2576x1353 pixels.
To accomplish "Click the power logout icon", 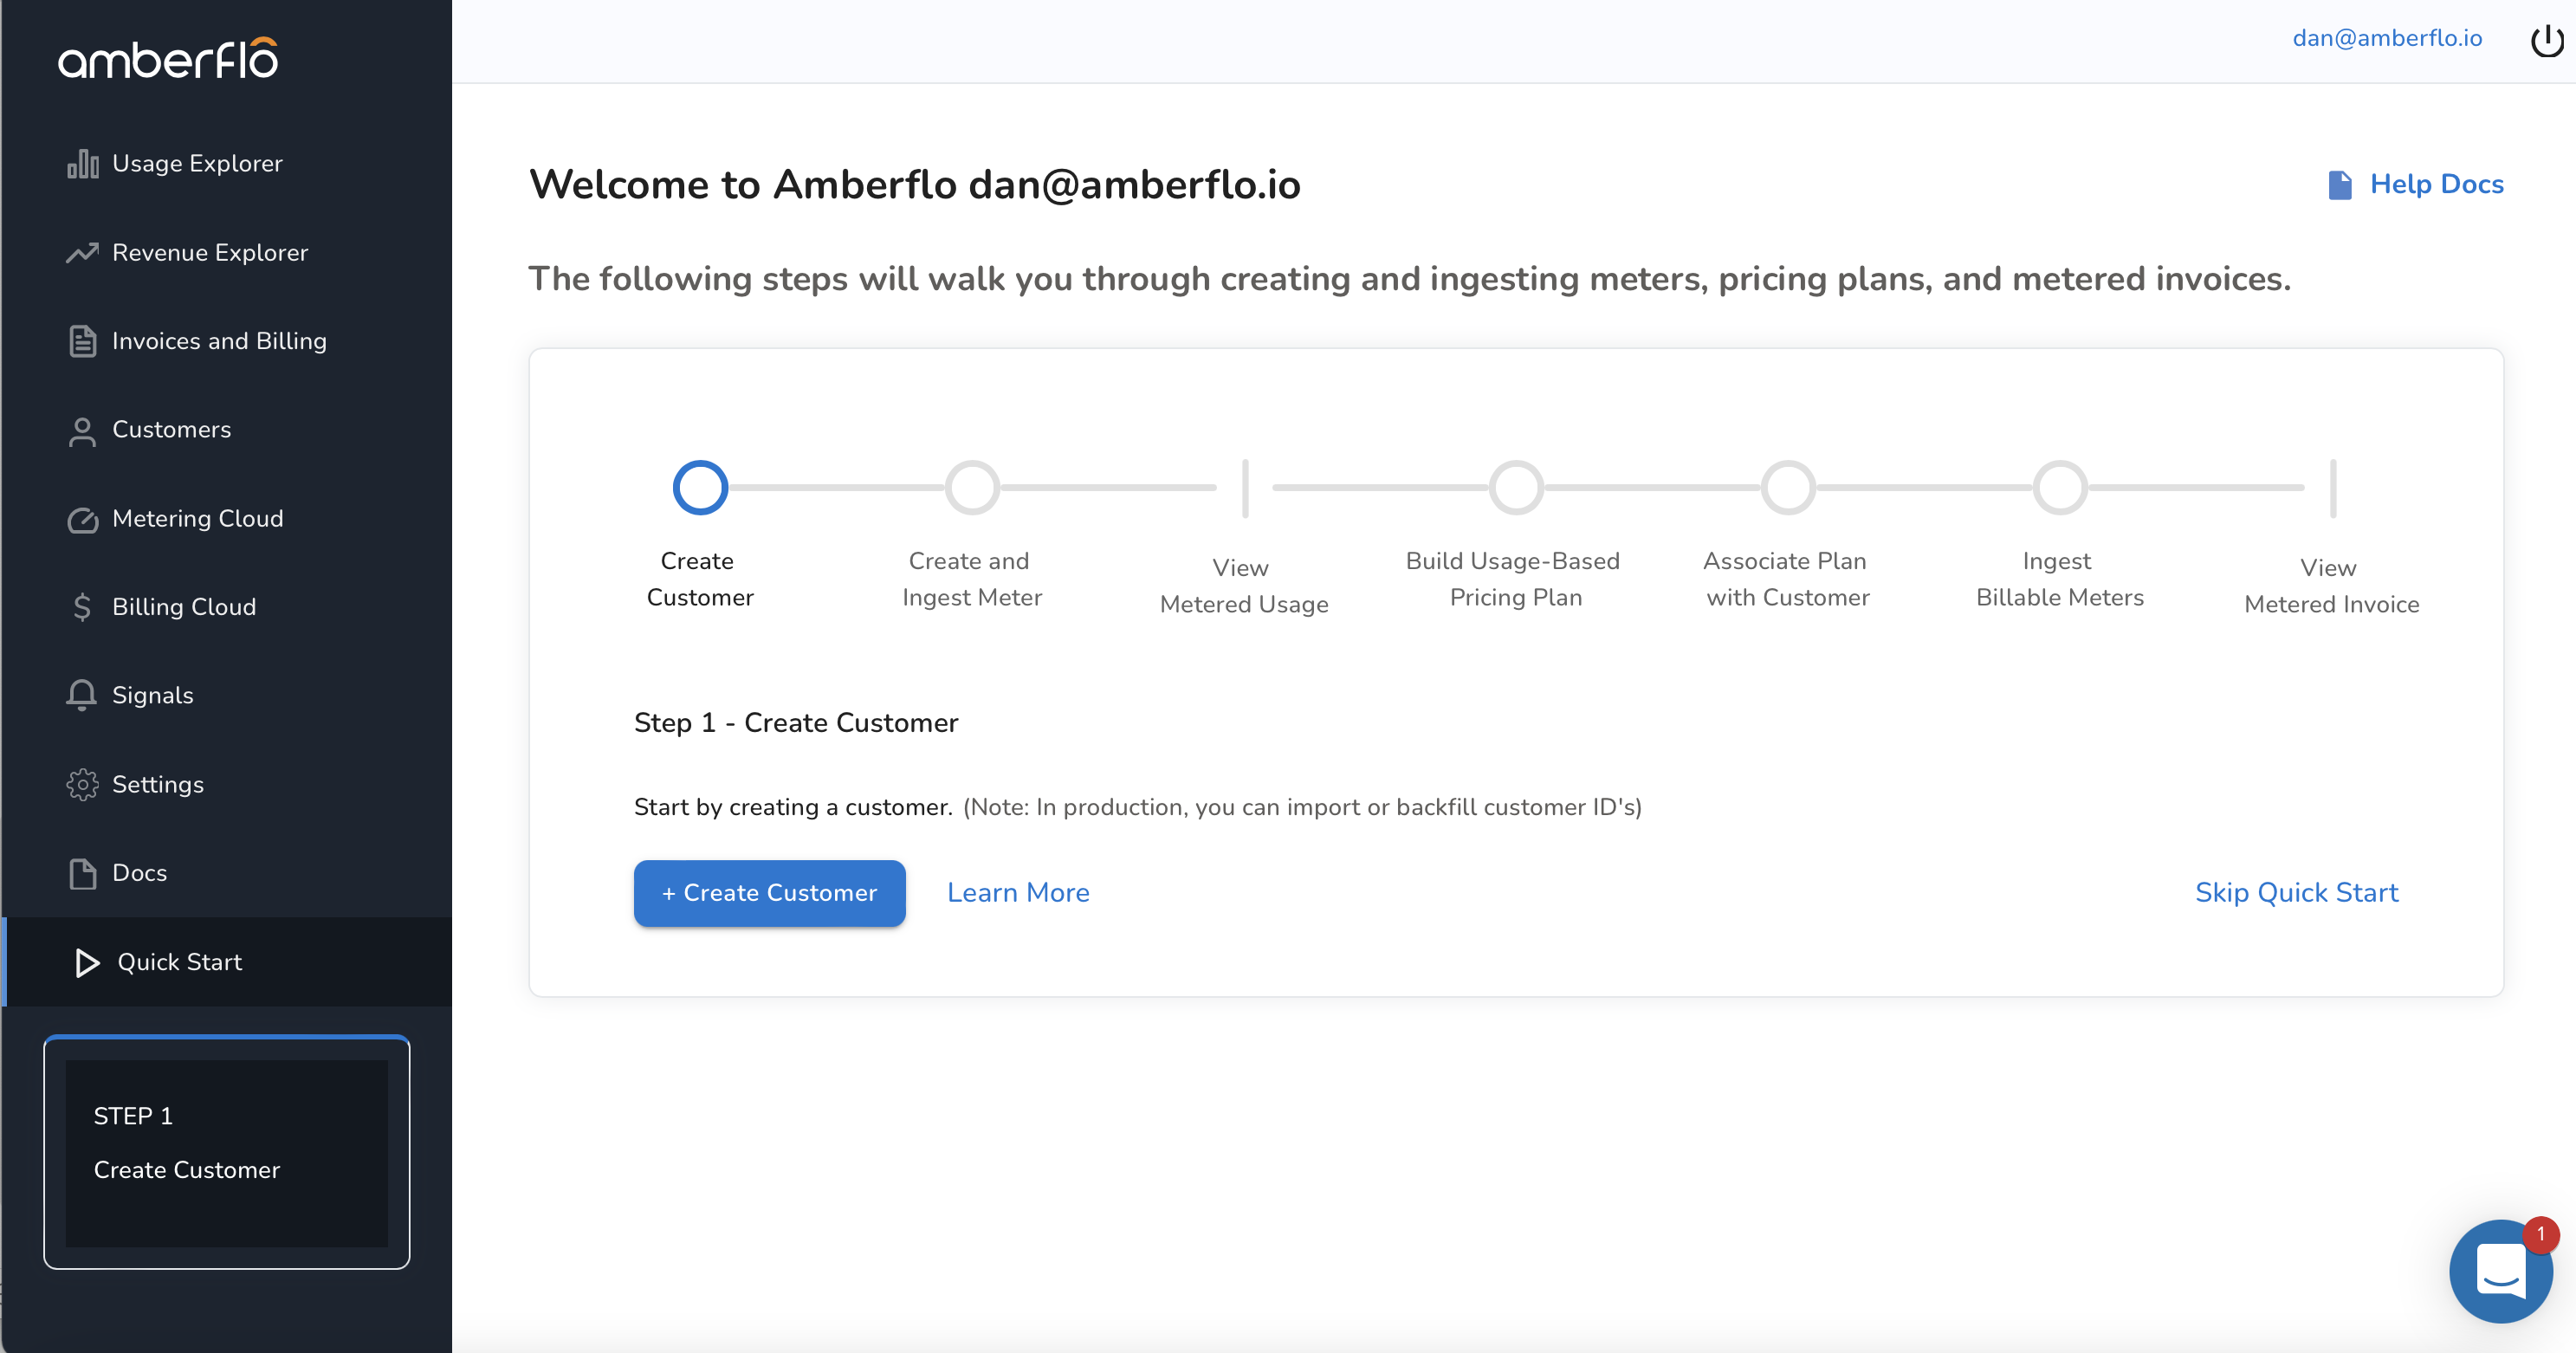I will pos(2546,40).
